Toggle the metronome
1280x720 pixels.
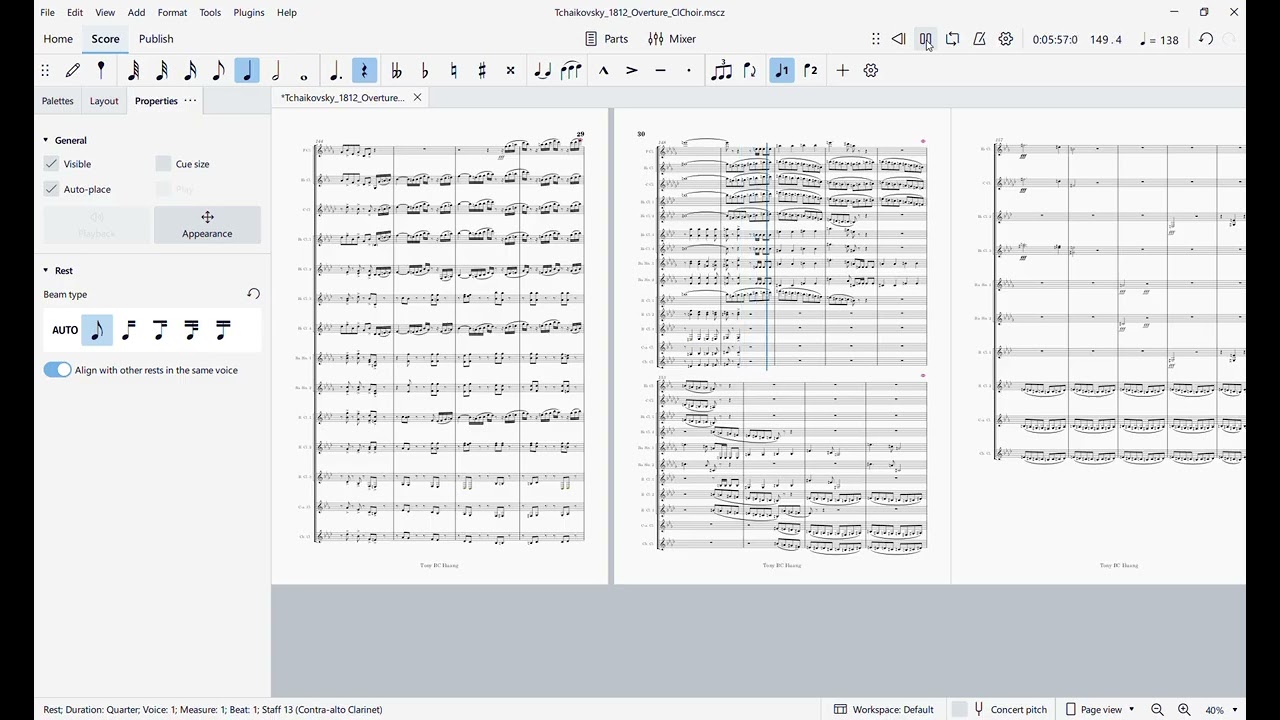pyautogui.click(x=980, y=39)
